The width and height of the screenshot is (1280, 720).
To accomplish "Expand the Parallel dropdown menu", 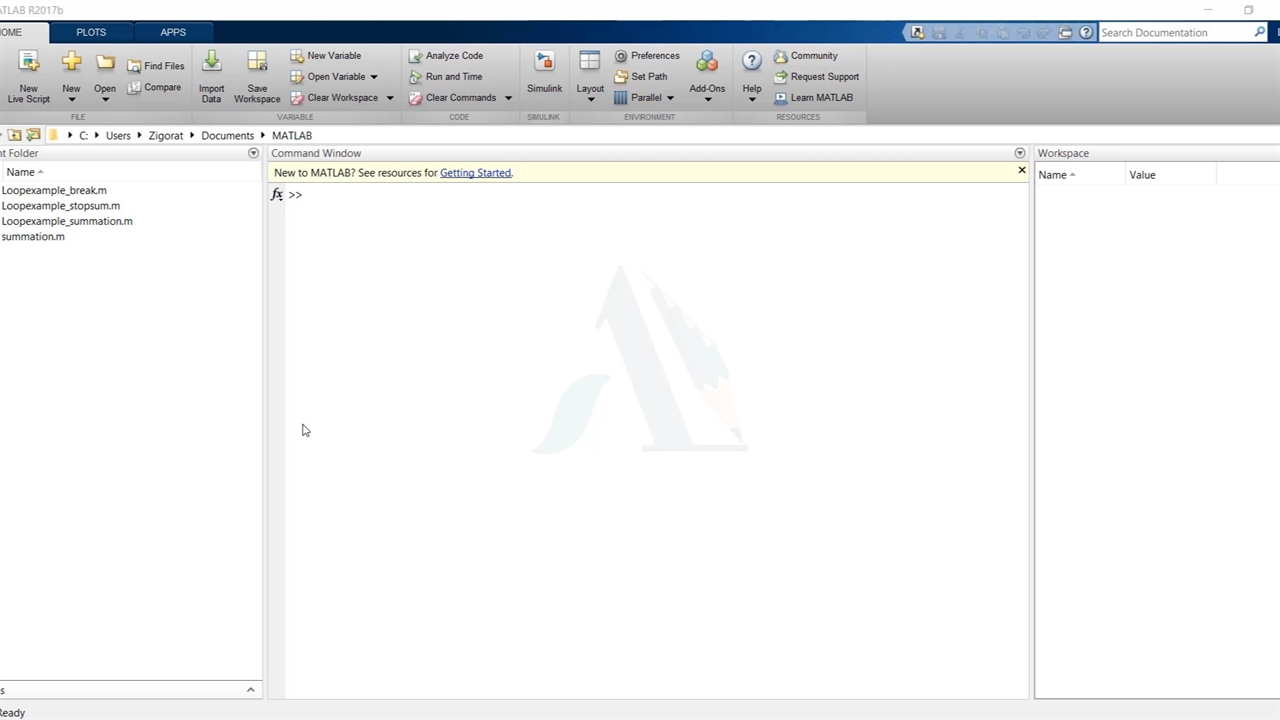I will tap(670, 98).
